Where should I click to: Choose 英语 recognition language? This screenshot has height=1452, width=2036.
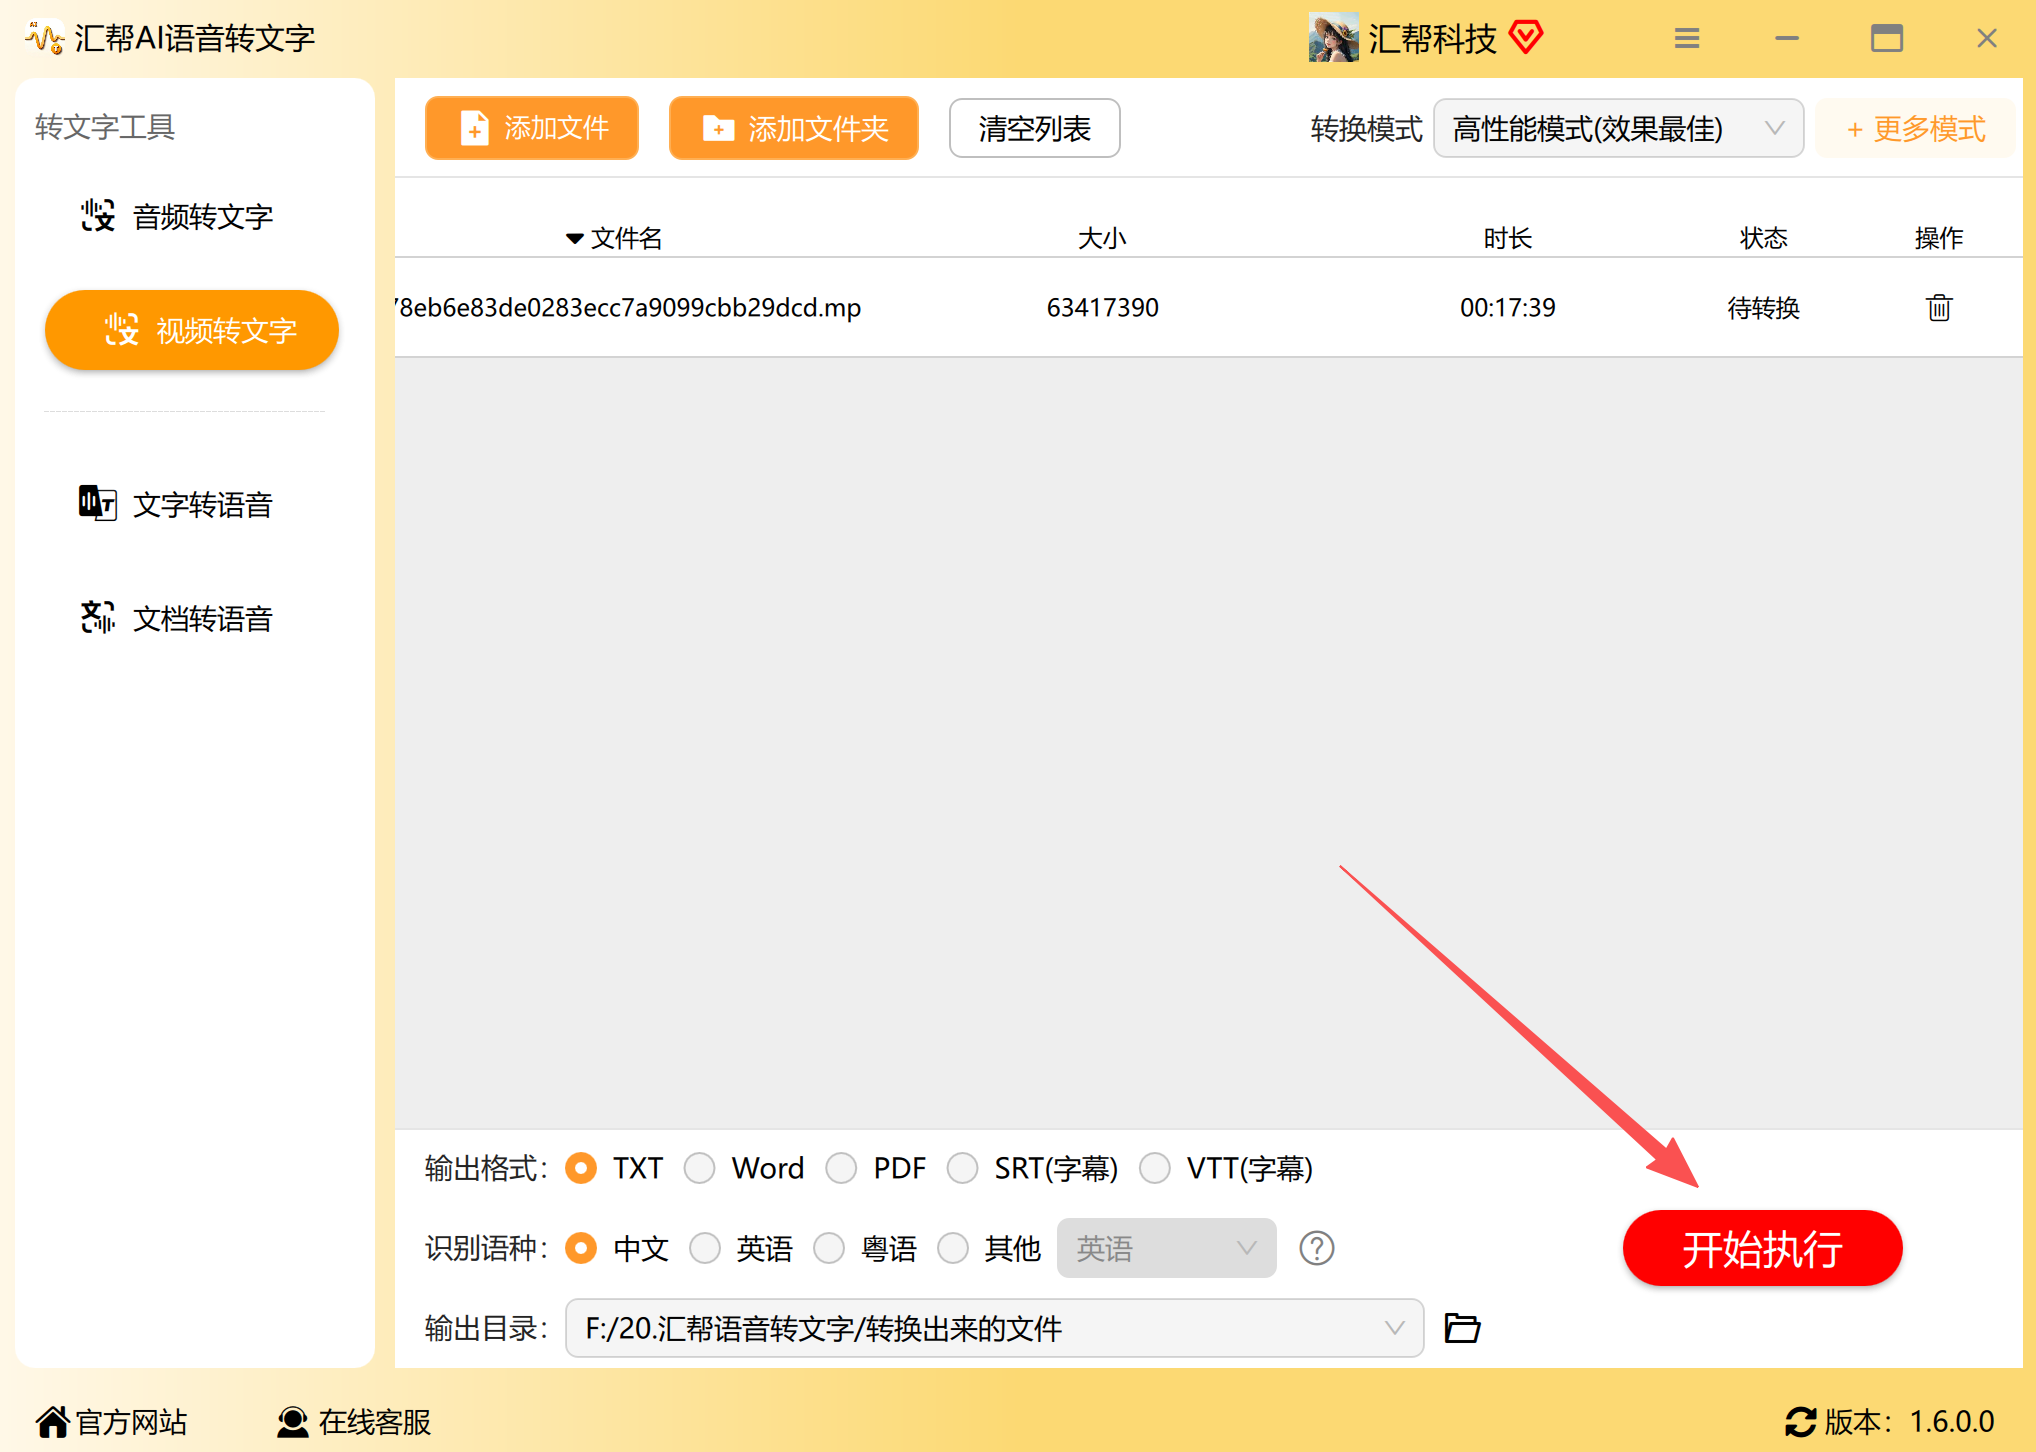(705, 1248)
